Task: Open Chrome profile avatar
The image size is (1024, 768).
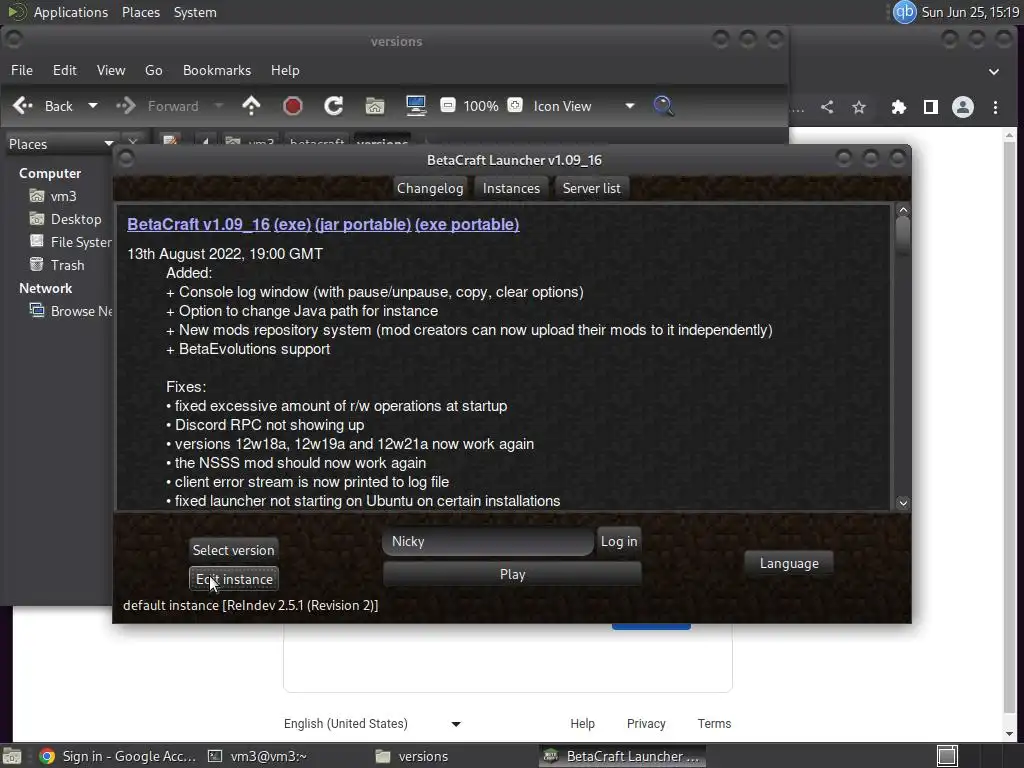Action: point(963,107)
